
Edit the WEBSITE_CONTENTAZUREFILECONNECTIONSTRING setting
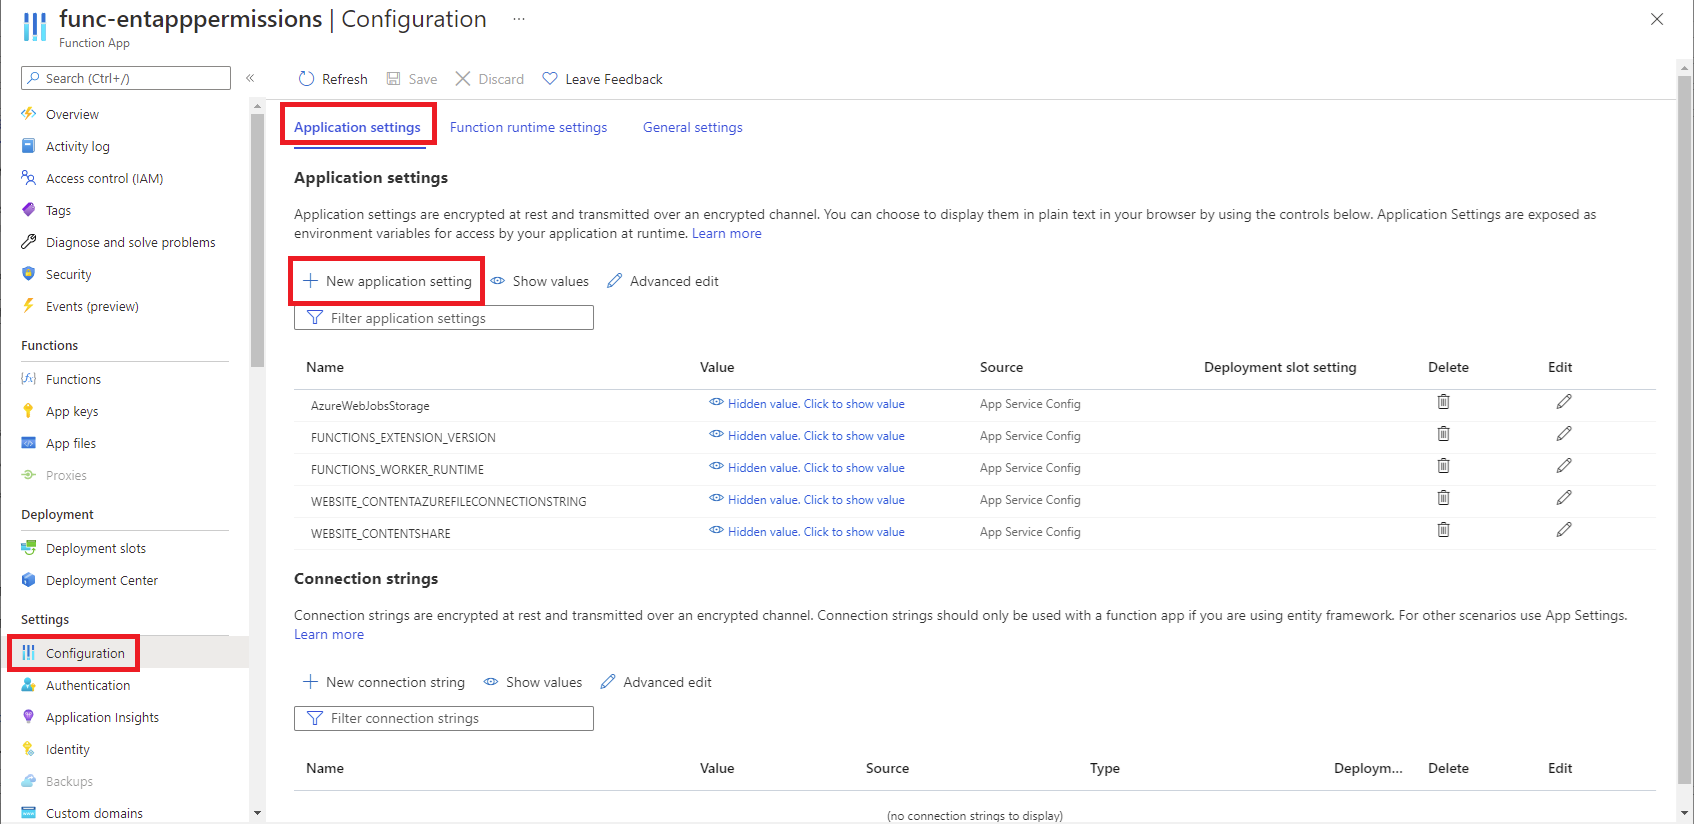tap(1564, 498)
